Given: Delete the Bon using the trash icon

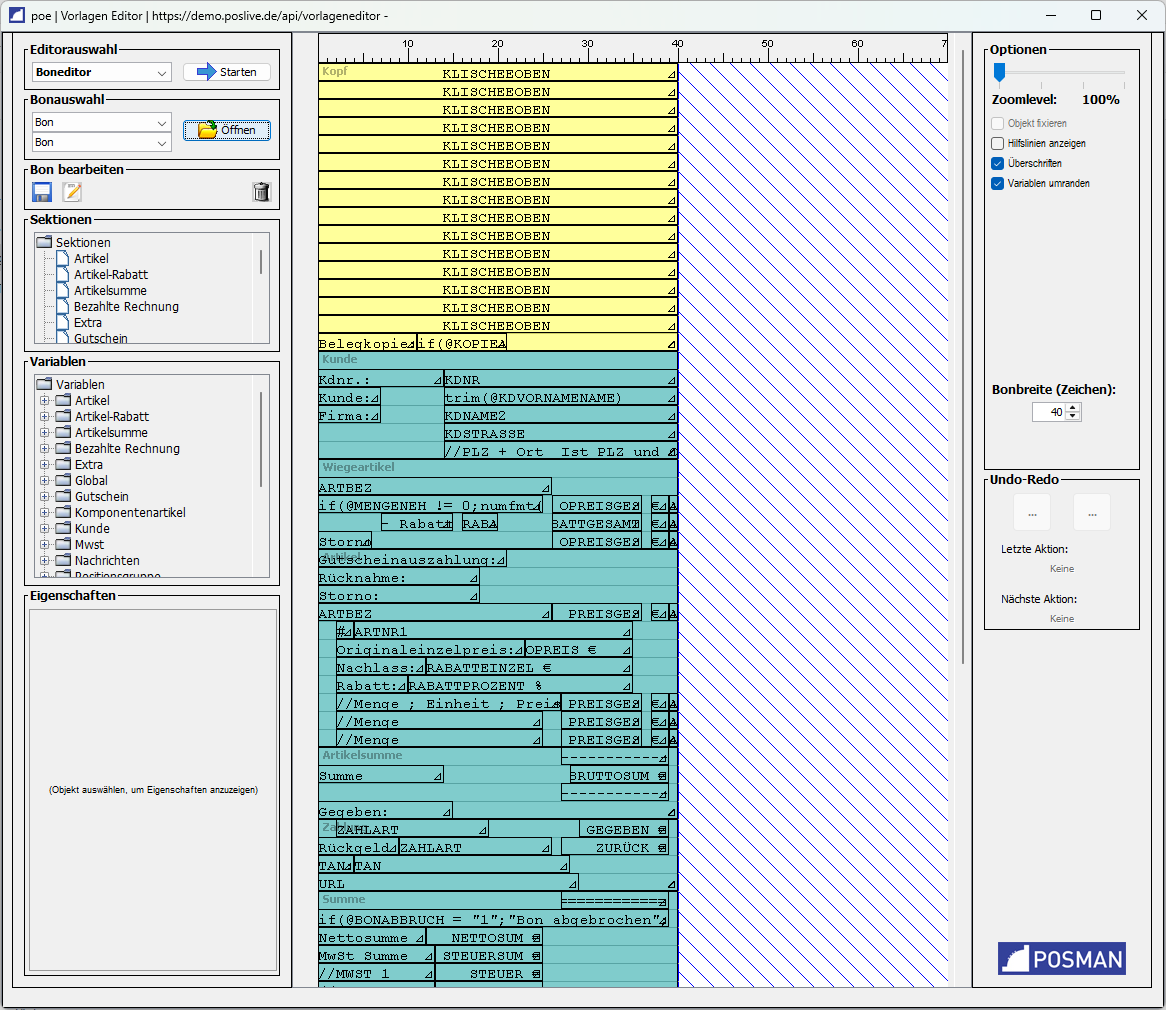Looking at the screenshot, I should [x=261, y=191].
